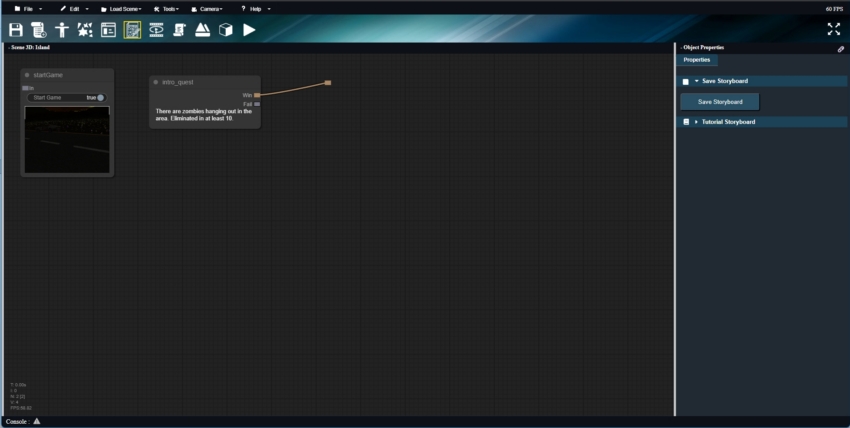This screenshot has height=428, width=850.
Task: Select the highlighted storyboard editor icon
Action: pyautogui.click(x=132, y=30)
